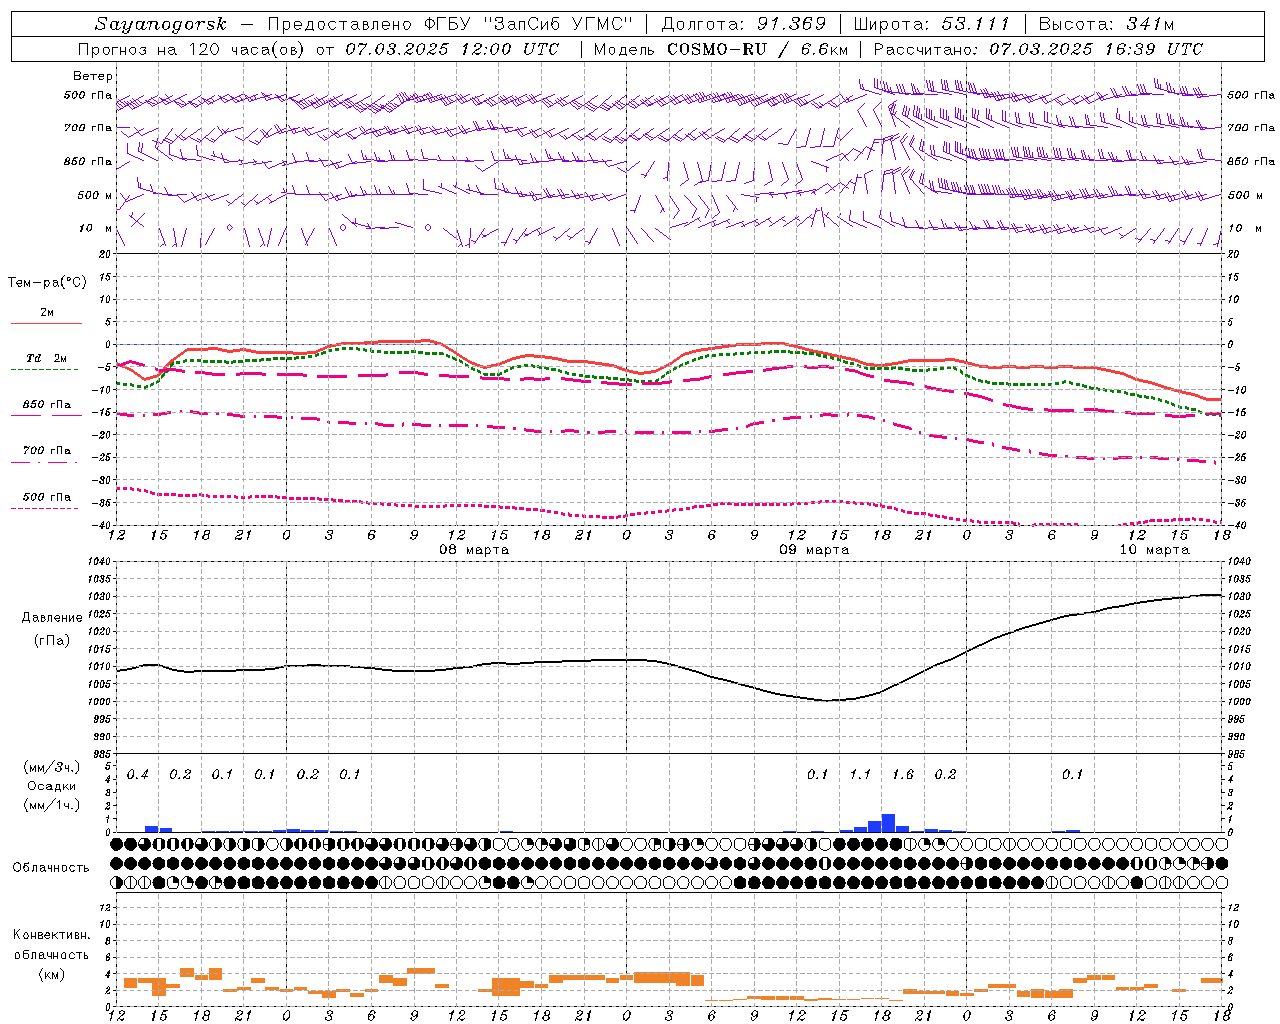1280x1024 pixels.
Task: Click the right-side "850 гПа" wind level label
Action: (x=1251, y=161)
